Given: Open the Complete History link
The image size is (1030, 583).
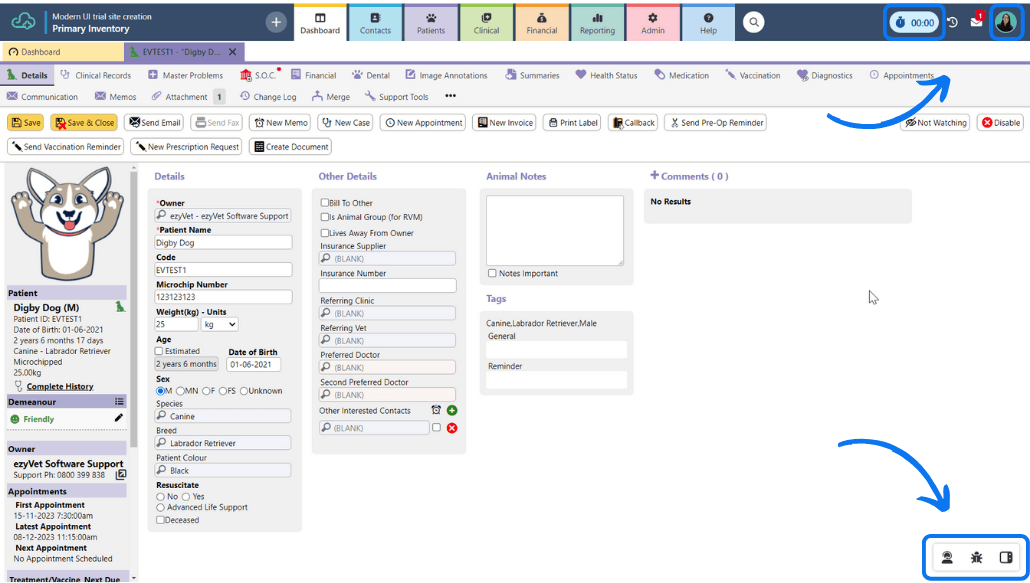Looking at the screenshot, I should click(x=59, y=386).
